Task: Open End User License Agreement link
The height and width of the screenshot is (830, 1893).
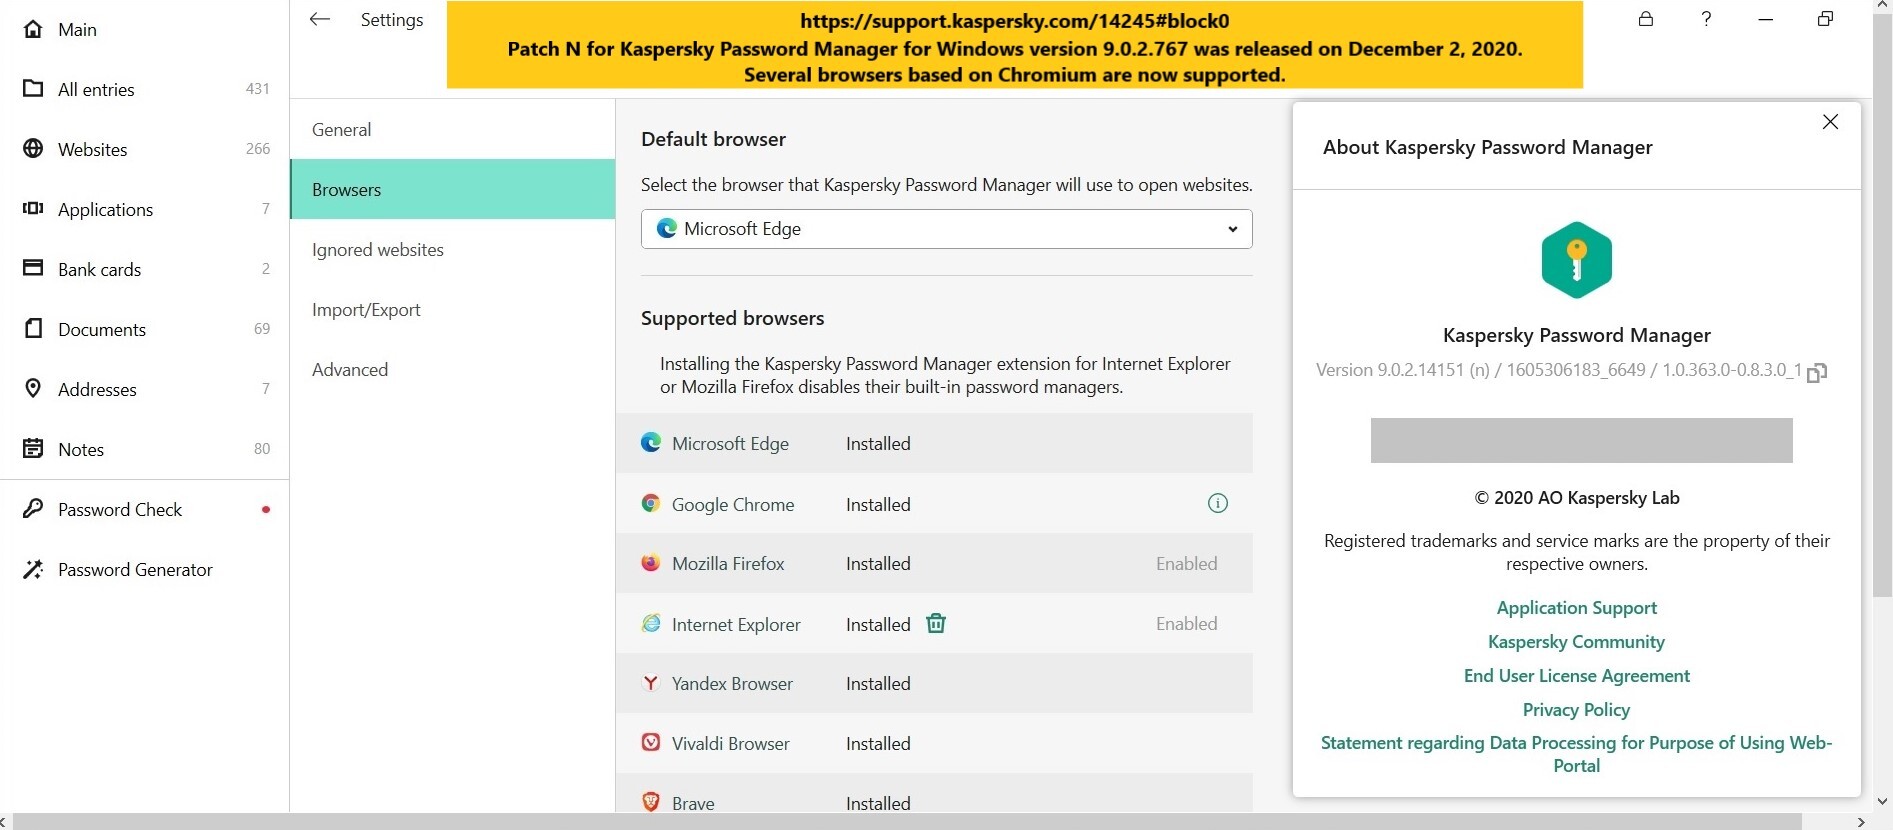Action: coord(1576,676)
